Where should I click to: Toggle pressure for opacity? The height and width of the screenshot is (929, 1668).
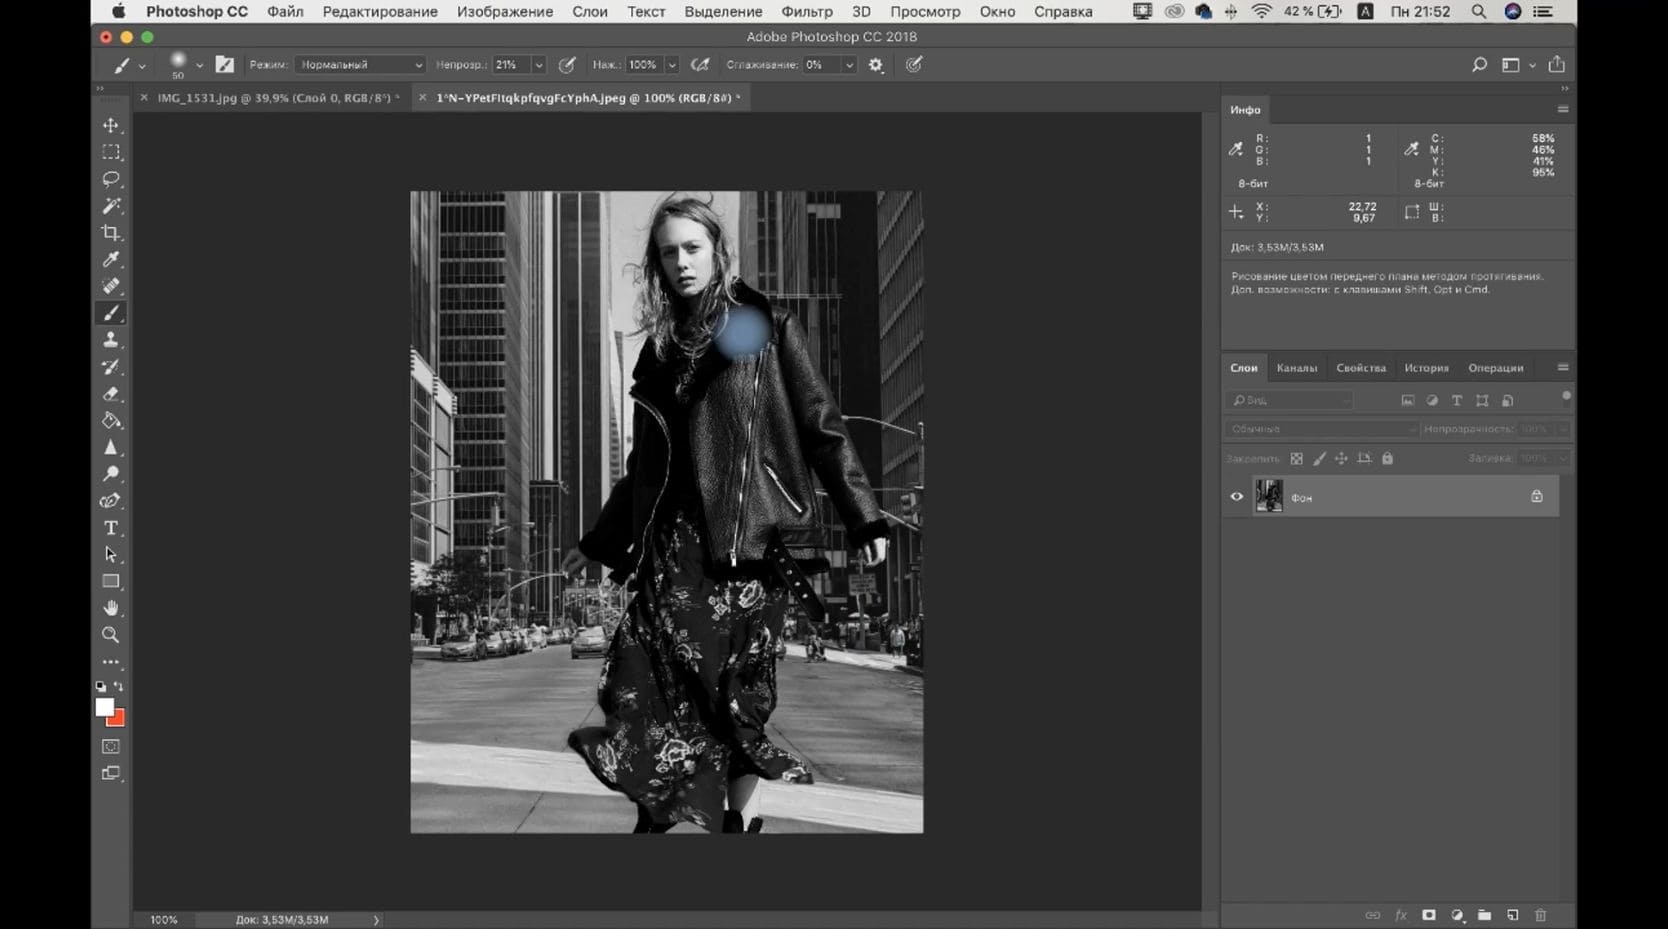[567, 65]
